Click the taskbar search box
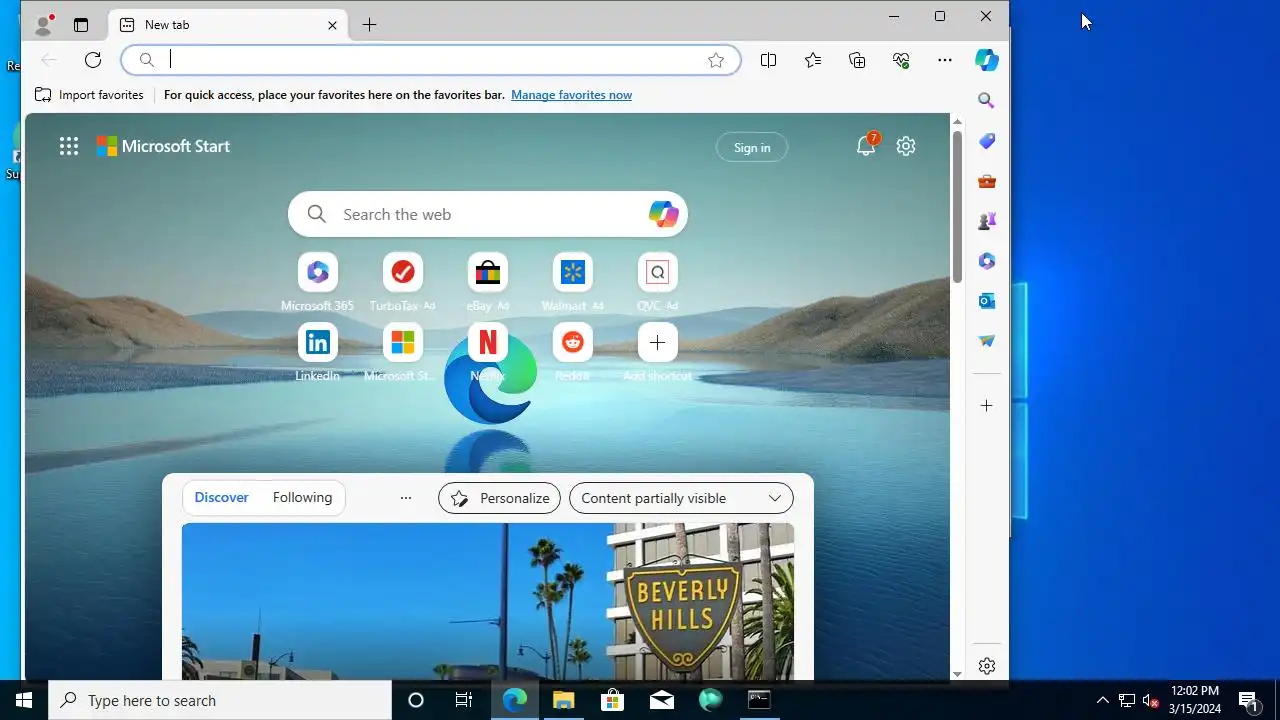The image size is (1280, 720). [x=220, y=700]
